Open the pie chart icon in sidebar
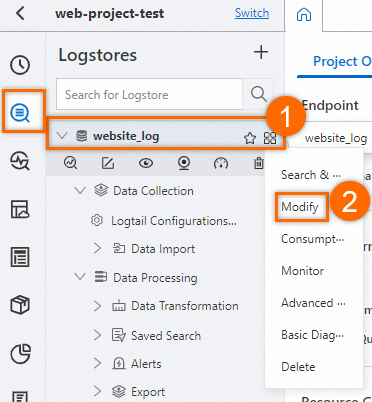This screenshot has height=402, width=372. tap(20, 354)
